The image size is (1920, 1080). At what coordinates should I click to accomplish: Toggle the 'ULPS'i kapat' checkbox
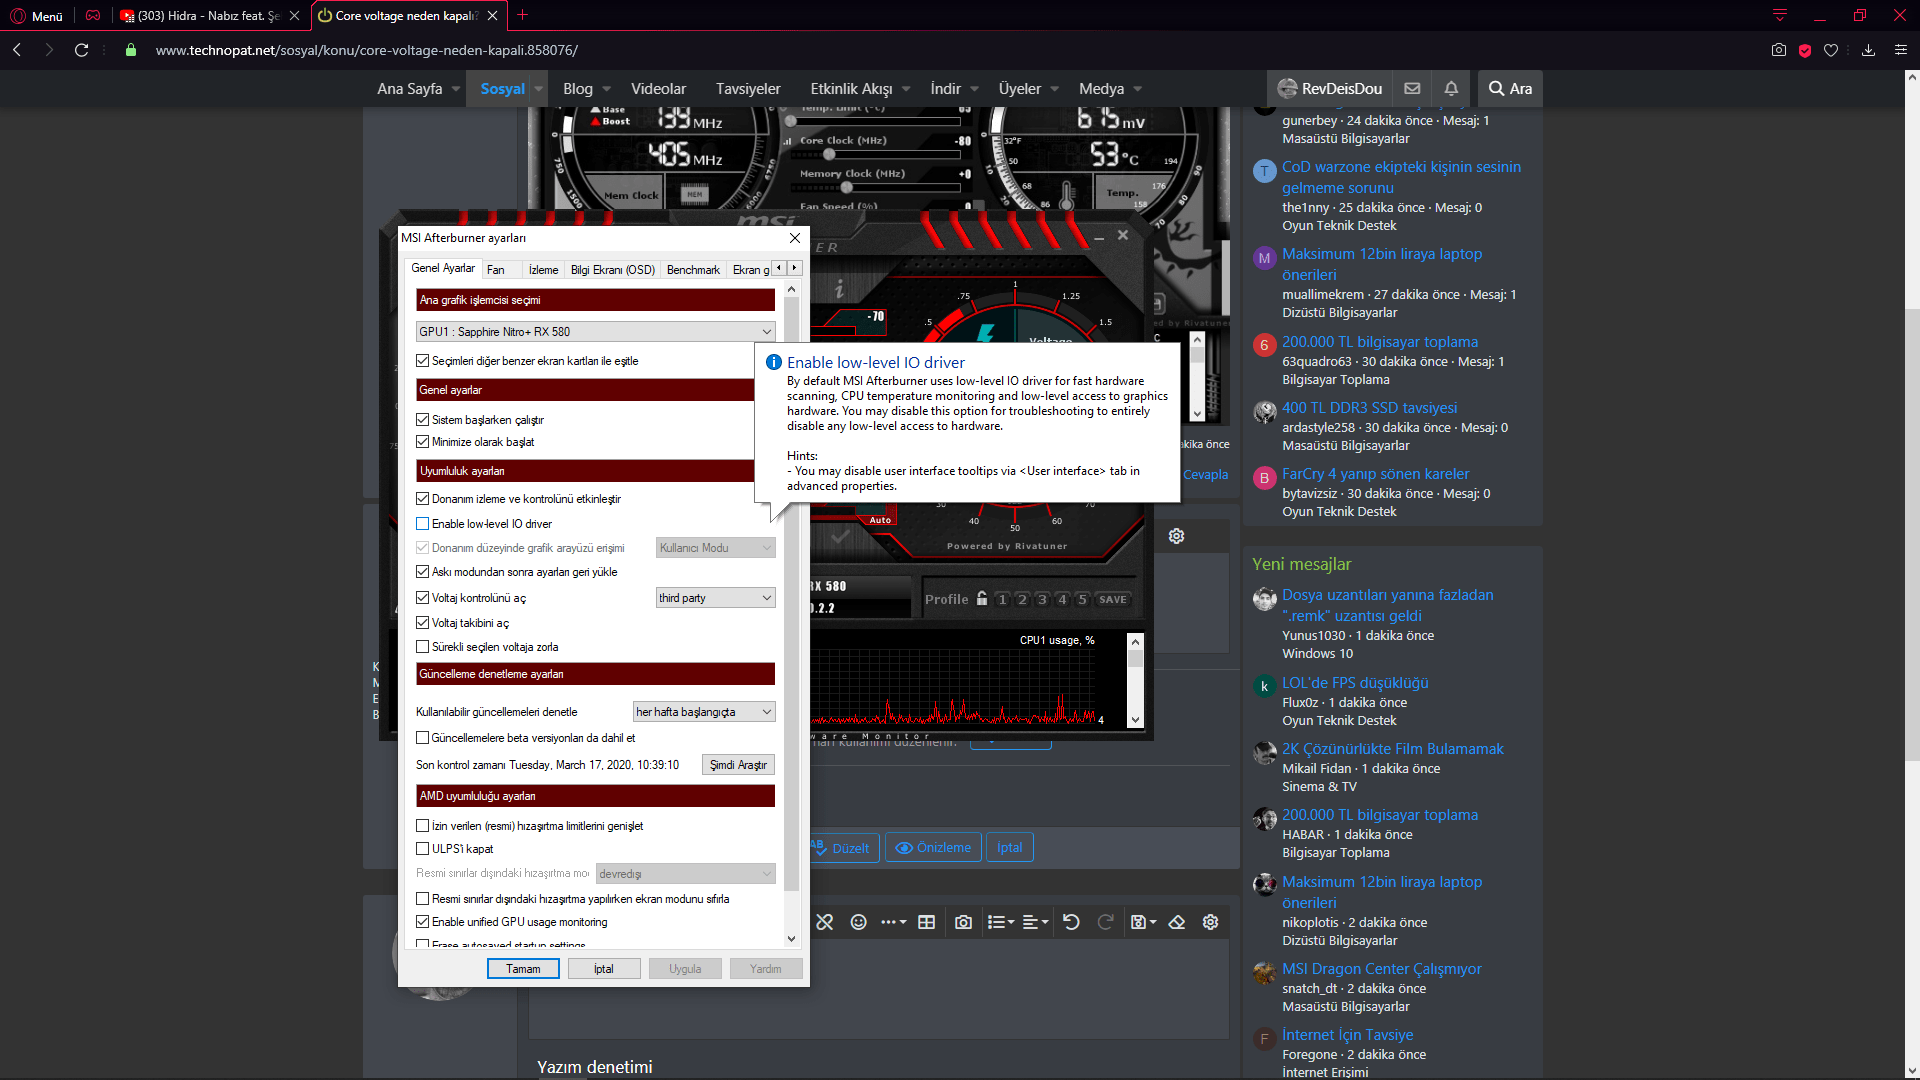[x=423, y=849]
